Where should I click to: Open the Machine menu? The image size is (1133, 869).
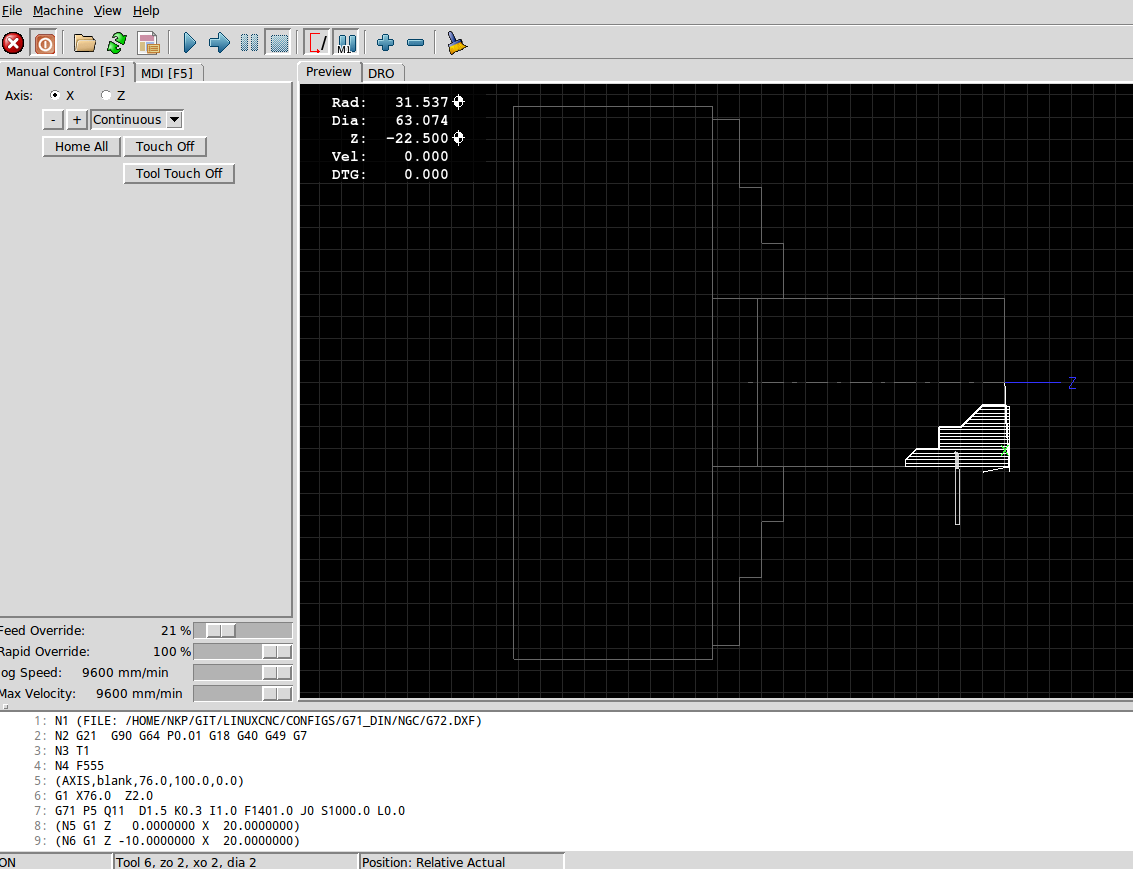58,11
